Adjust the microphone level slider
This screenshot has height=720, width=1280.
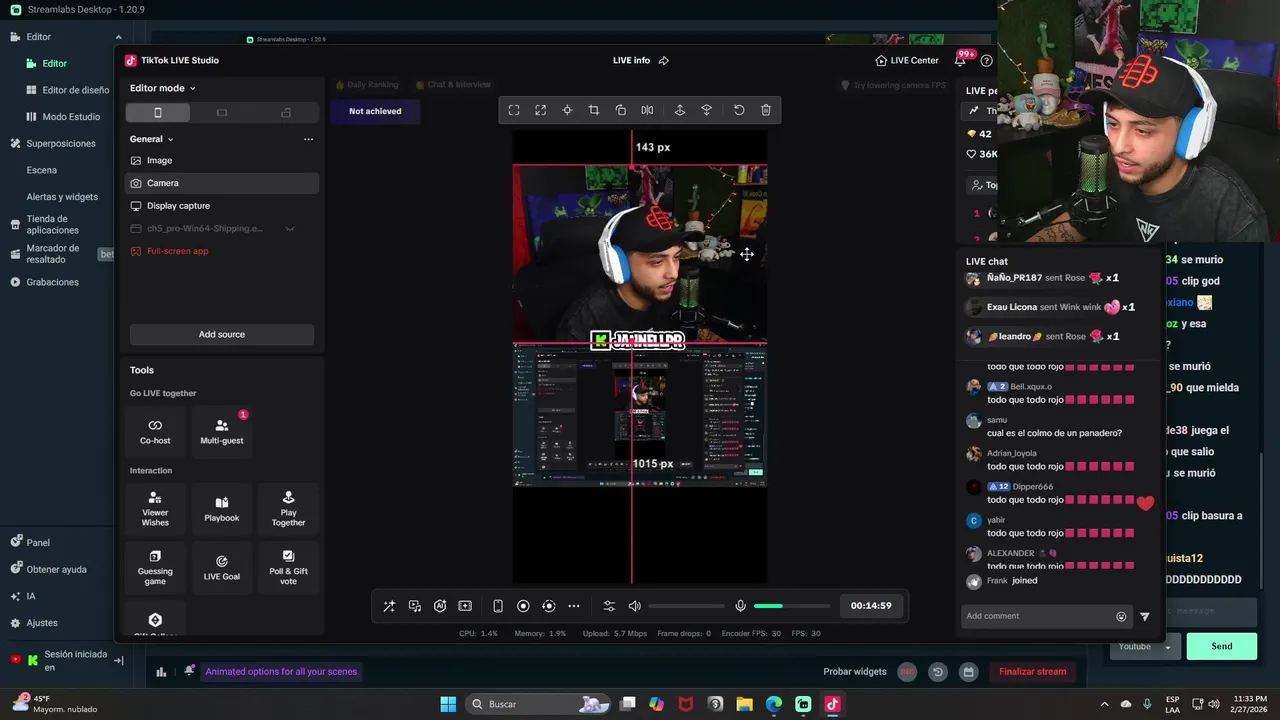[x=792, y=606]
